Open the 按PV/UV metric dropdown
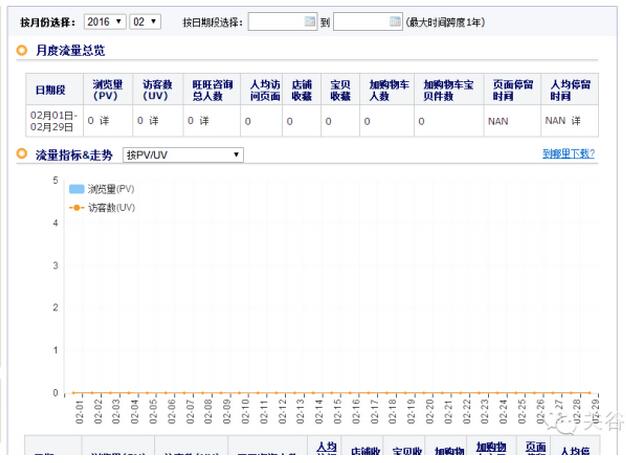Image resolution: width=626 pixels, height=463 pixels. [x=182, y=155]
